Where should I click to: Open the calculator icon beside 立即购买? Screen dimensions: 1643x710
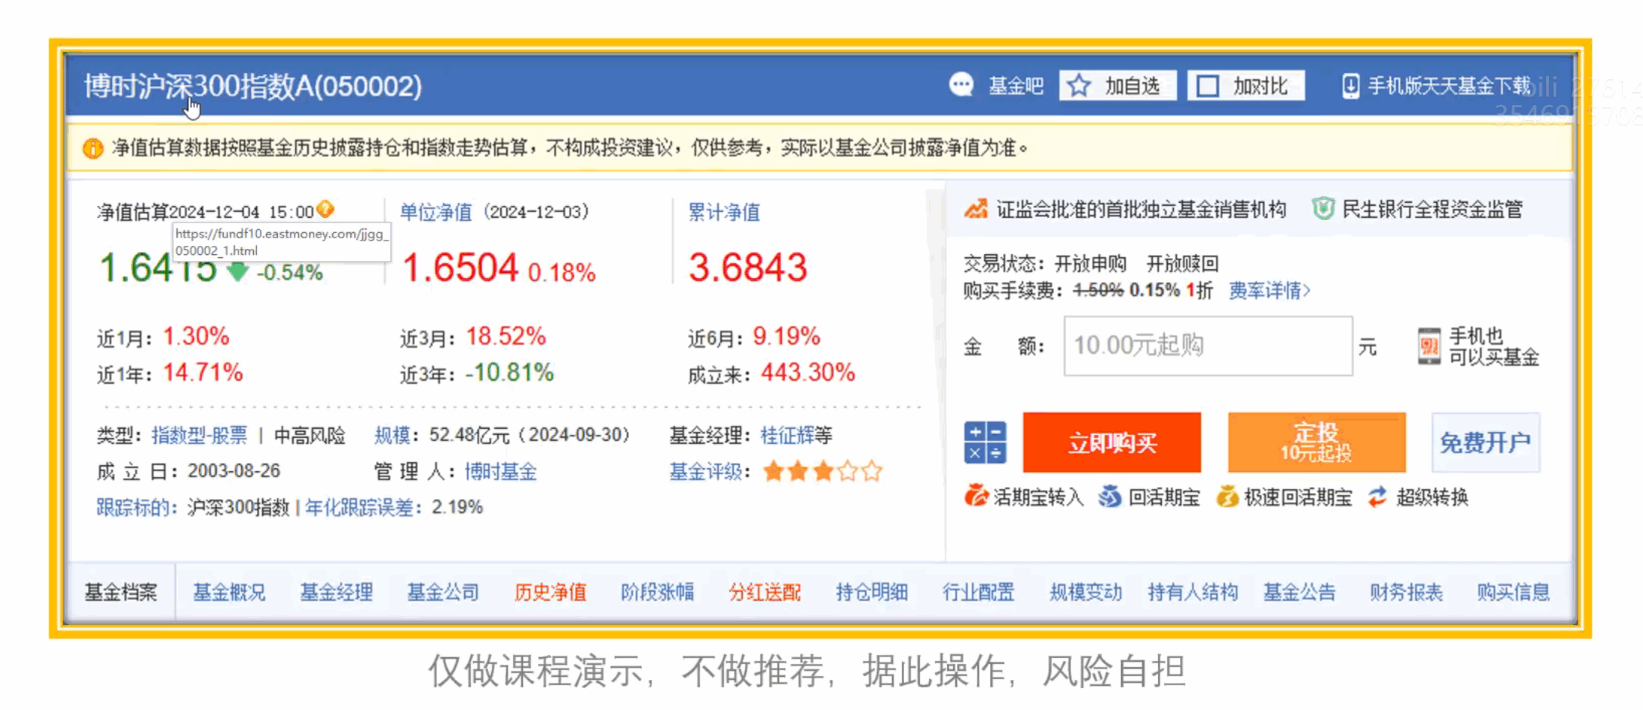coord(985,442)
